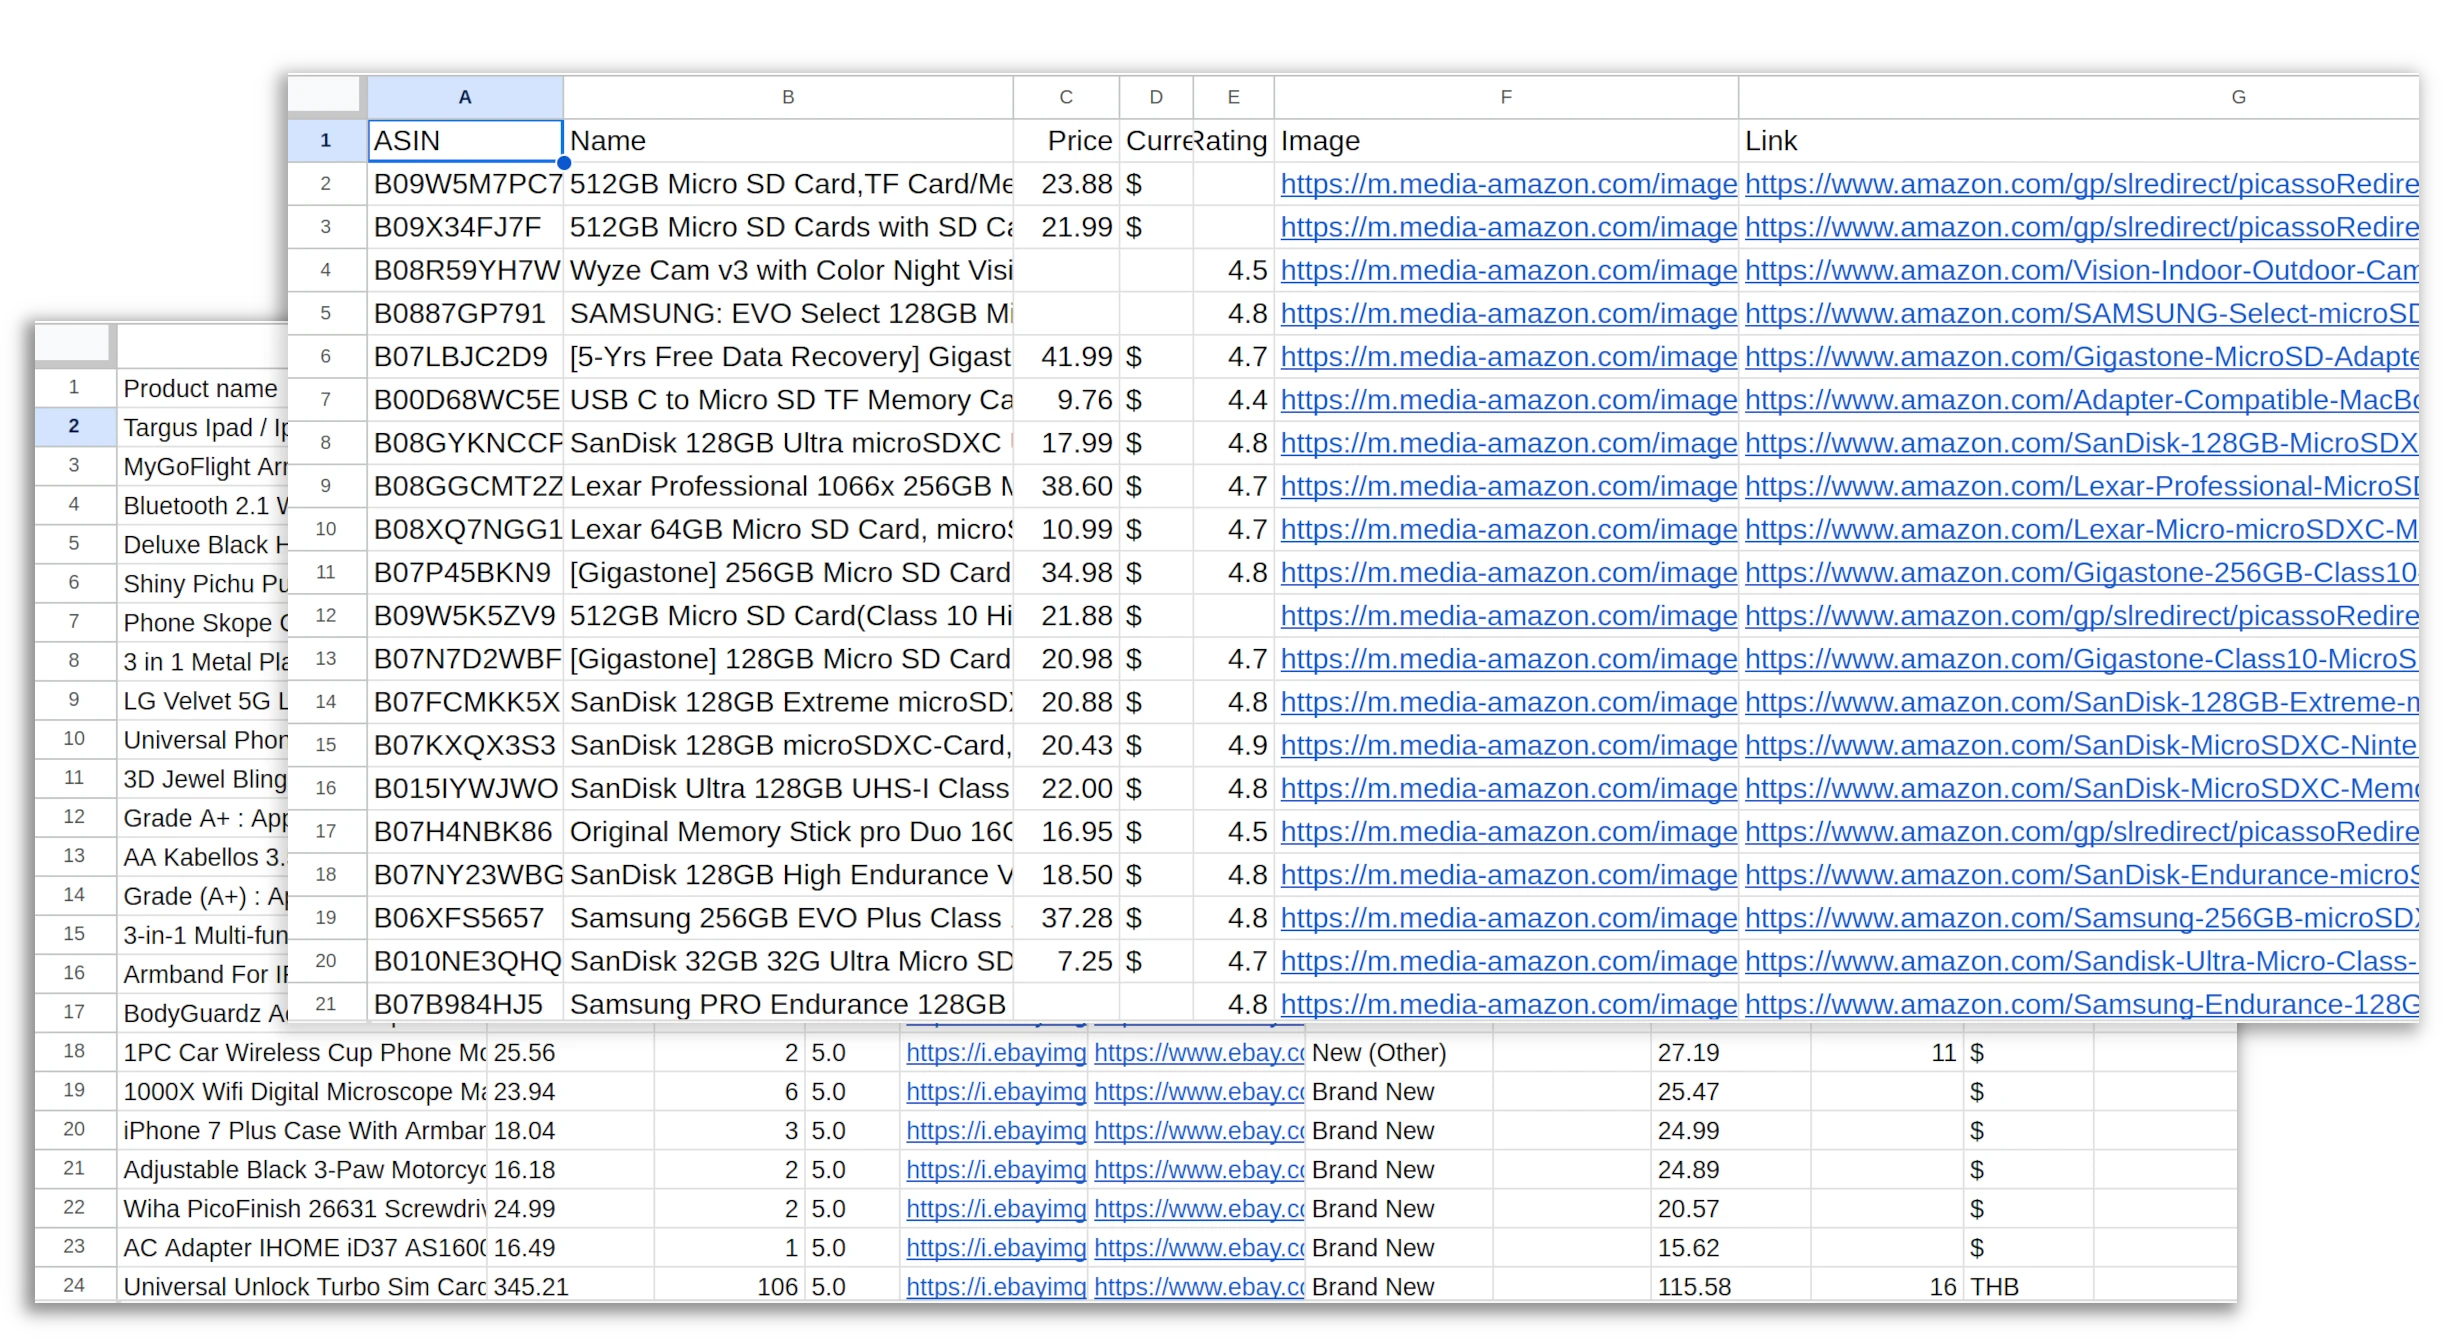2464x1340 pixels.
Task: Click the 41.99 price cell for Gigastone
Action: pos(1065,356)
